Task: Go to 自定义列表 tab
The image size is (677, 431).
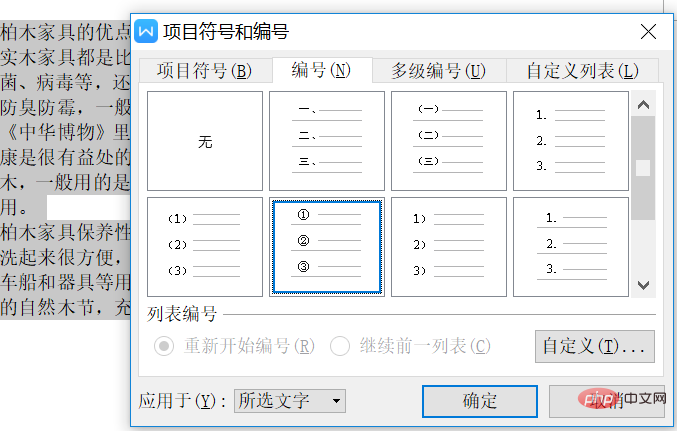Action: tap(582, 71)
